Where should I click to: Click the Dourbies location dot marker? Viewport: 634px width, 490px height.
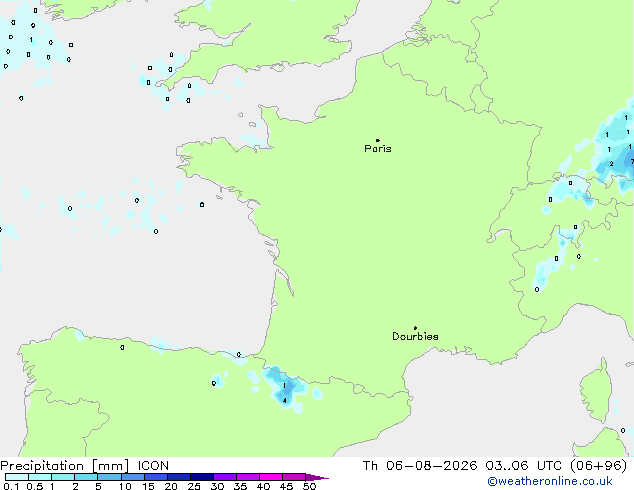click(415, 328)
